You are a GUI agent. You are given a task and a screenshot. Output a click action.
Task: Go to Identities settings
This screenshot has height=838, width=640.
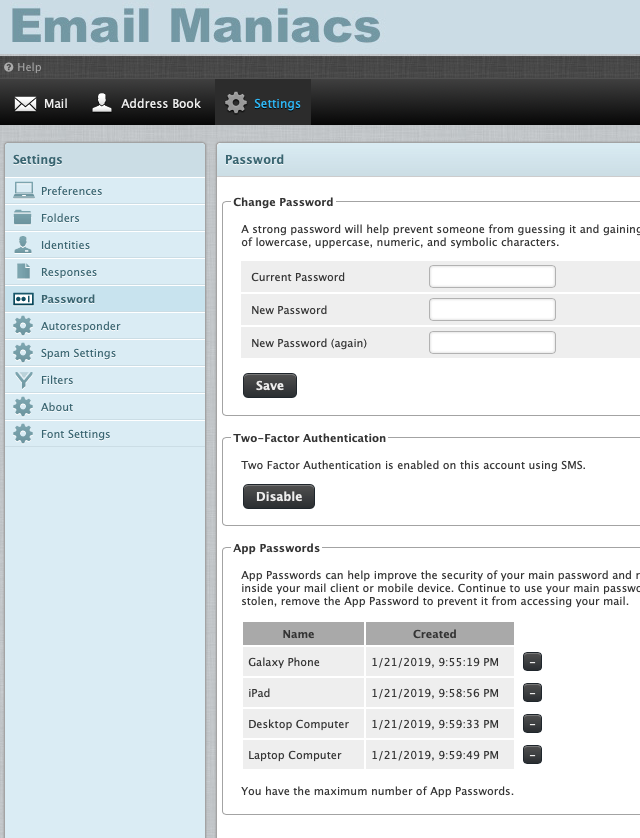(x=105, y=245)
